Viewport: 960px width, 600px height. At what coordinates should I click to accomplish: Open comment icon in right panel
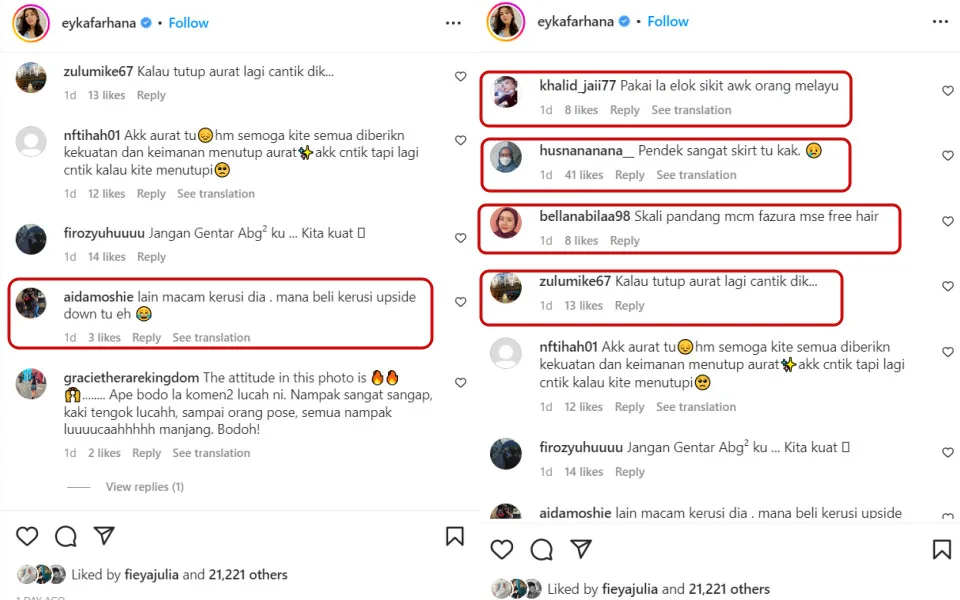(x=542, y=549)
